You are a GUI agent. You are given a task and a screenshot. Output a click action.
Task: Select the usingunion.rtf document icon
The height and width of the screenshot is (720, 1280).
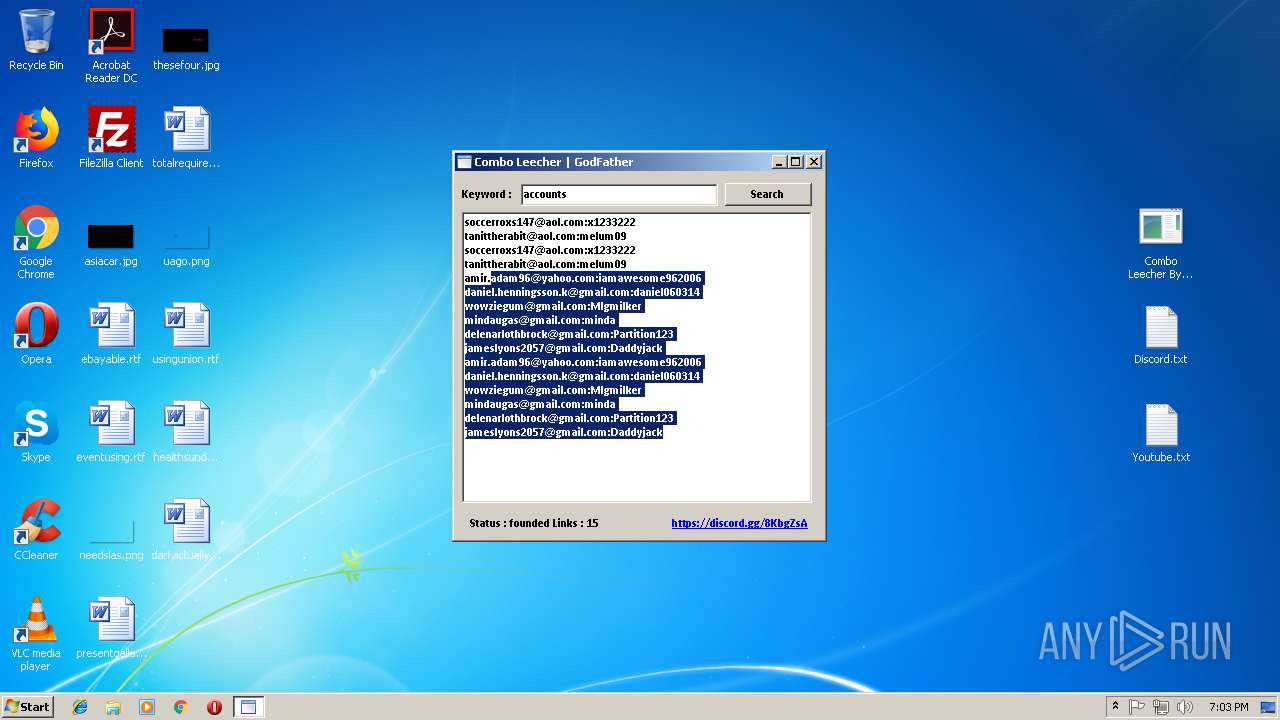pyautogui.click(x=186, y=334)
